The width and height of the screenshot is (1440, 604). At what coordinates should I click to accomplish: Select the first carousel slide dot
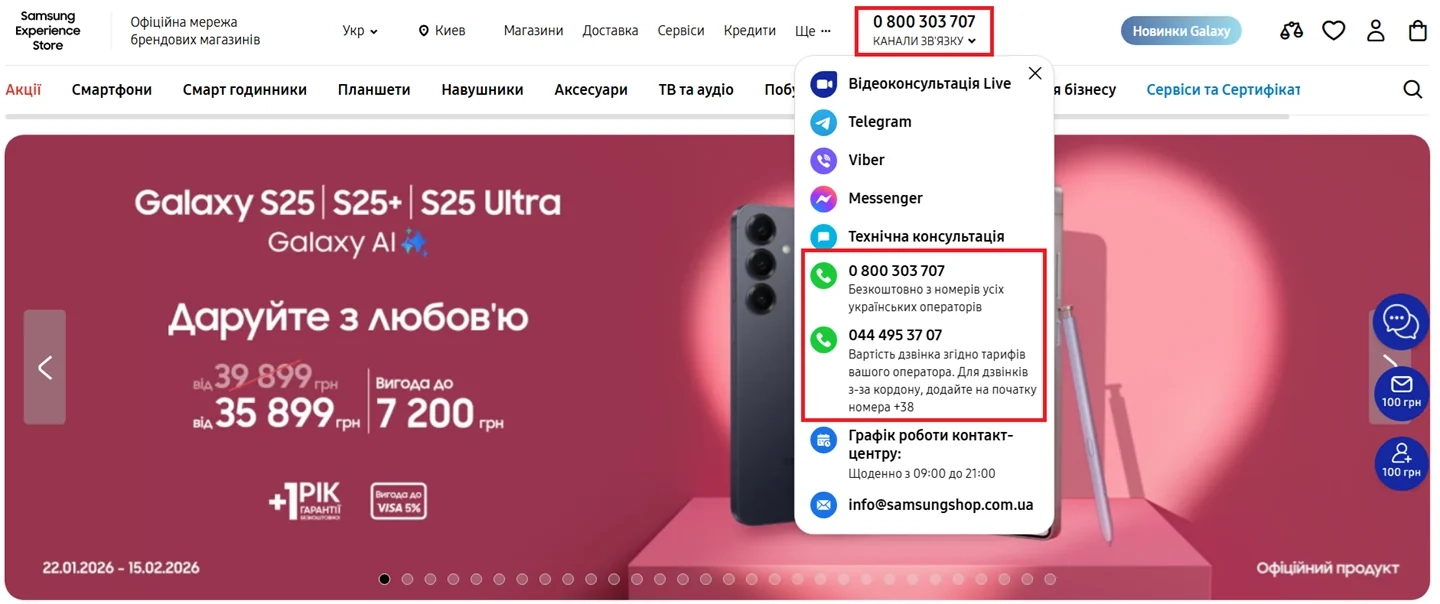tap(385, 579)
